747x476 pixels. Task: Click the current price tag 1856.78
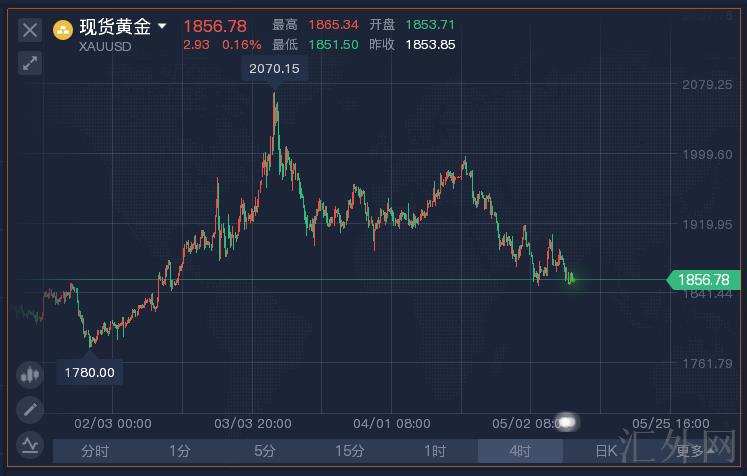pyautogui.click(x=704, y=280)
